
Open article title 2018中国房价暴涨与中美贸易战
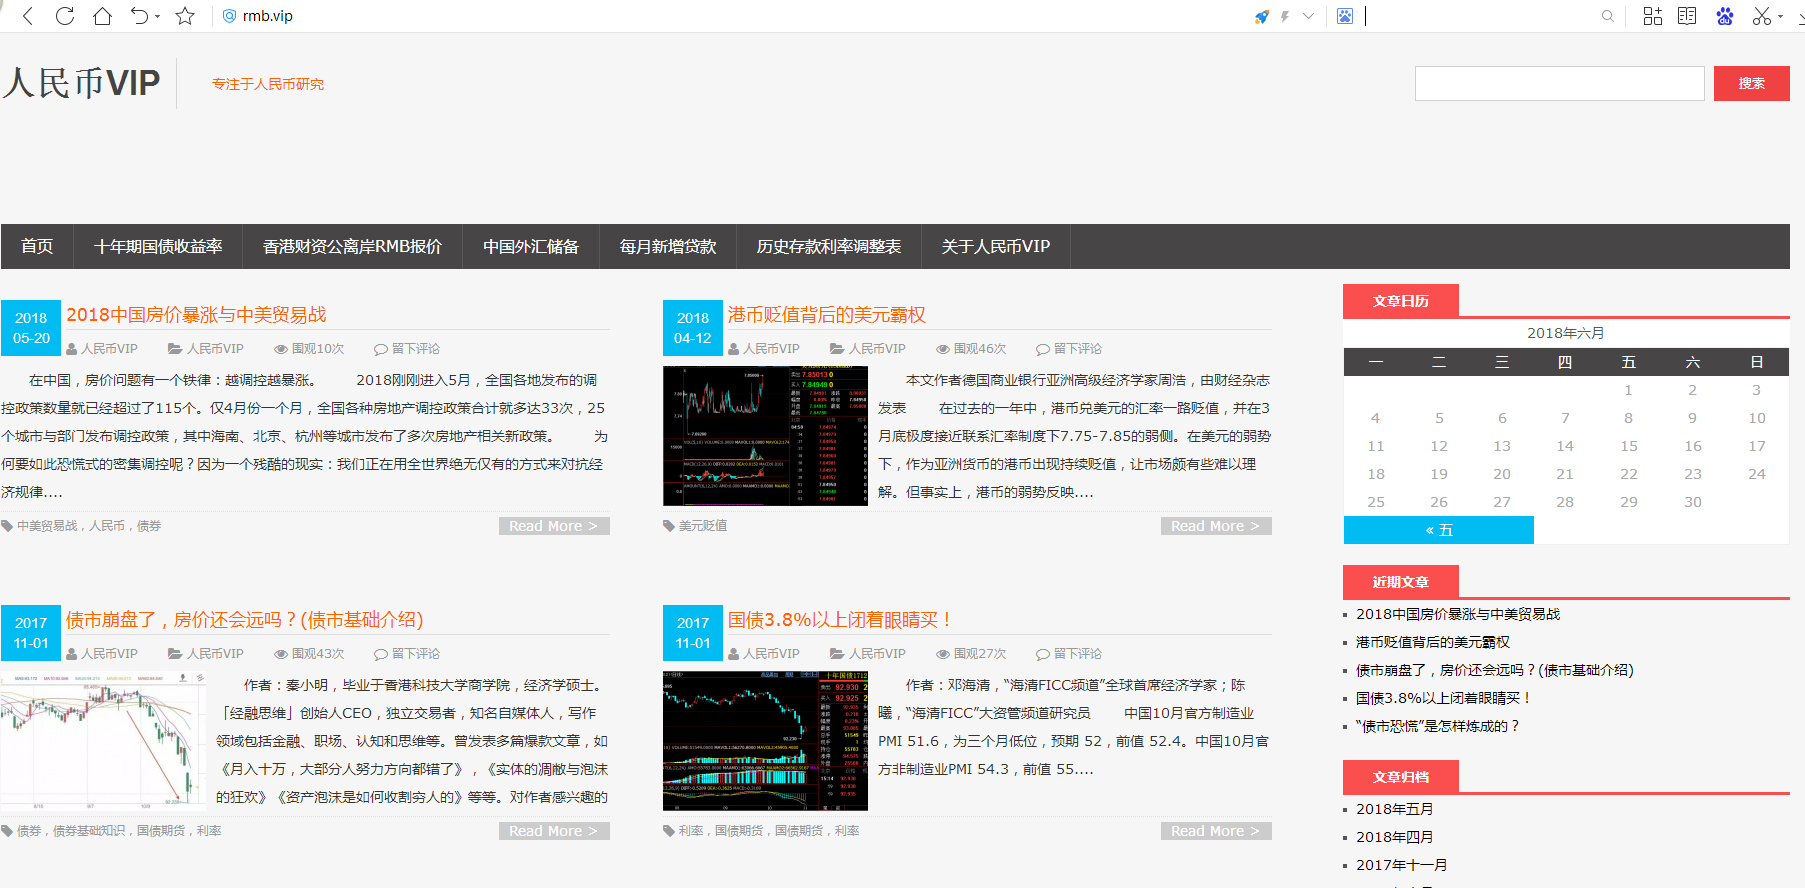pyautogui.click(x=196, y=315)
